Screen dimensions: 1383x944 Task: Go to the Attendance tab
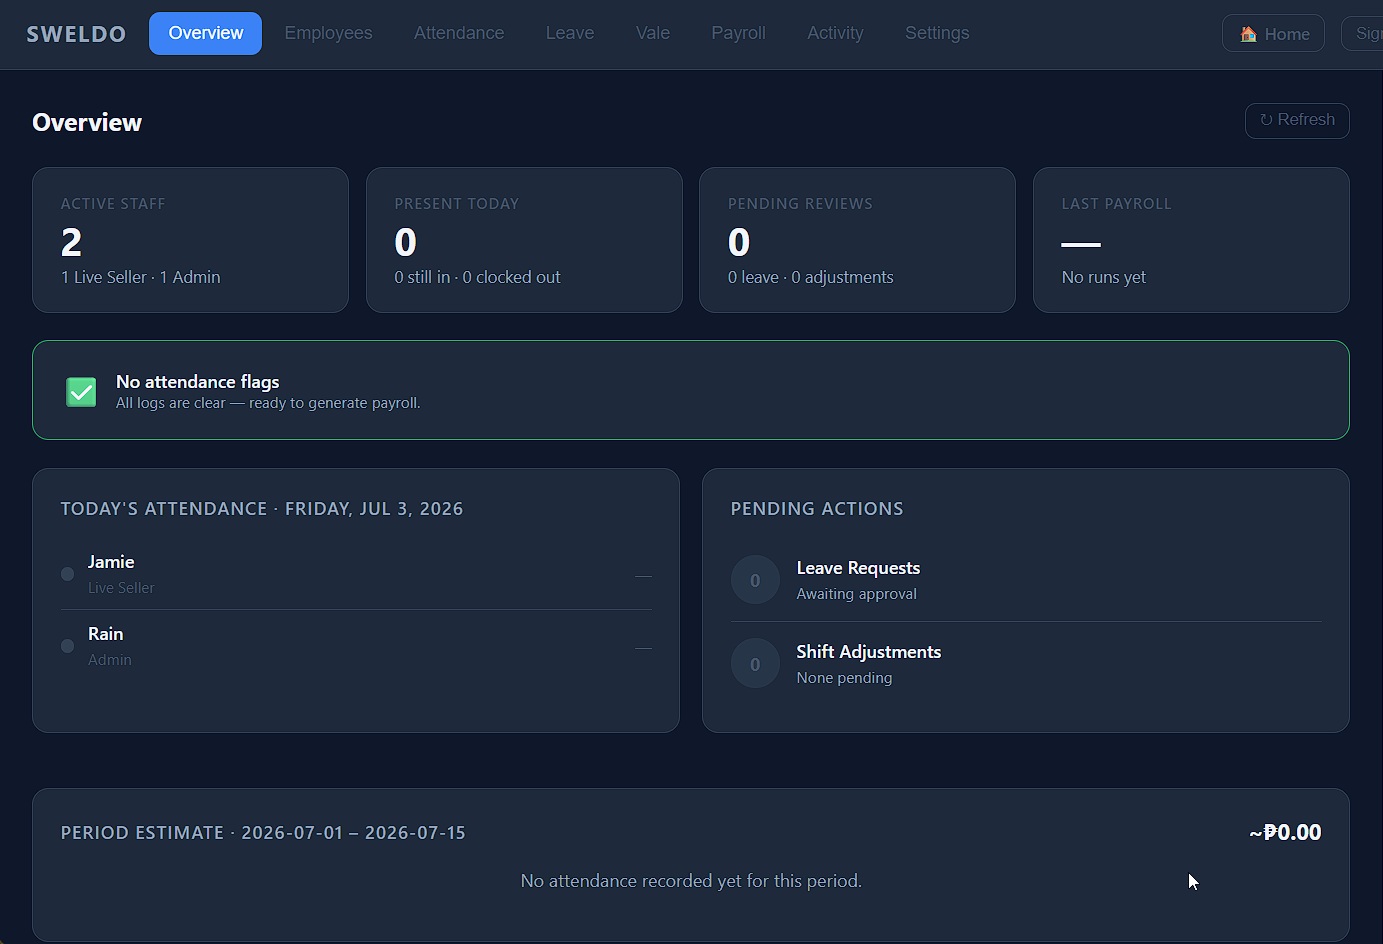point(459,33)
